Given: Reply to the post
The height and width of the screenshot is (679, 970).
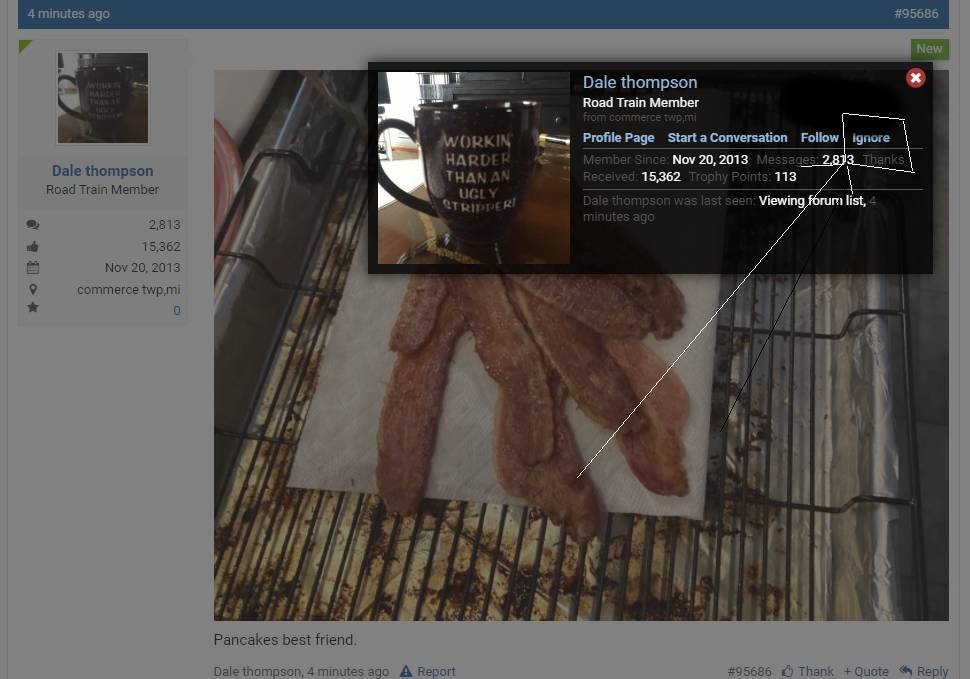Looking at the screenshot, I should (x=924, y=671).
